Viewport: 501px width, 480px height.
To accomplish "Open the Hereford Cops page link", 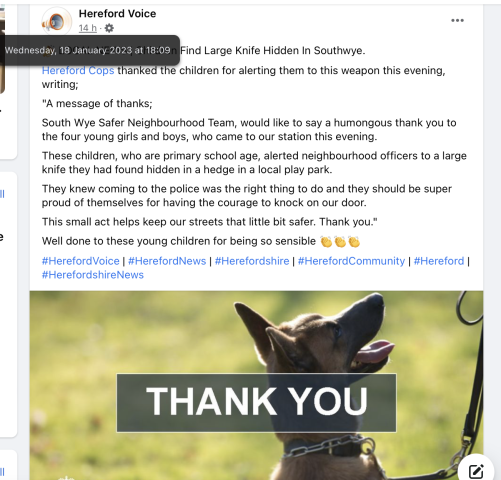I will click(x=78, y=70).
